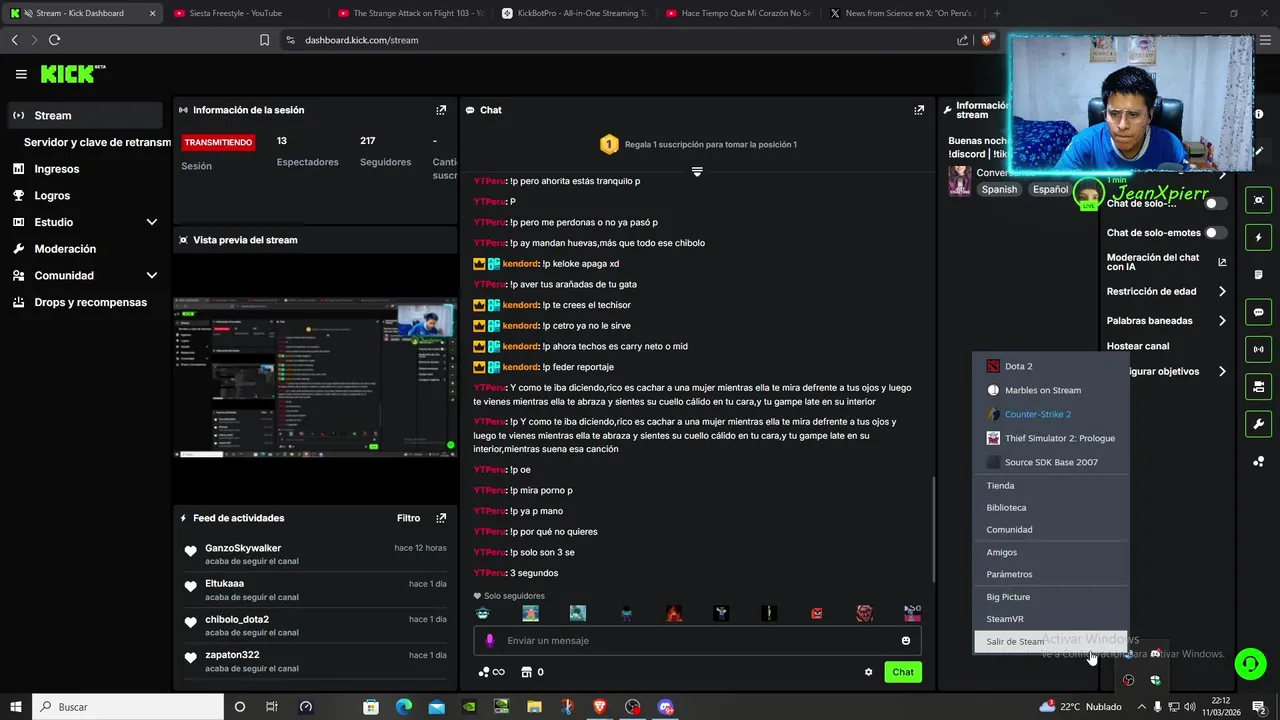Pop out the Información de la sesión panel
Image resolution: width=1280 pixels, height=720 pixels.
pyautogui.click(x=441, y=110)
